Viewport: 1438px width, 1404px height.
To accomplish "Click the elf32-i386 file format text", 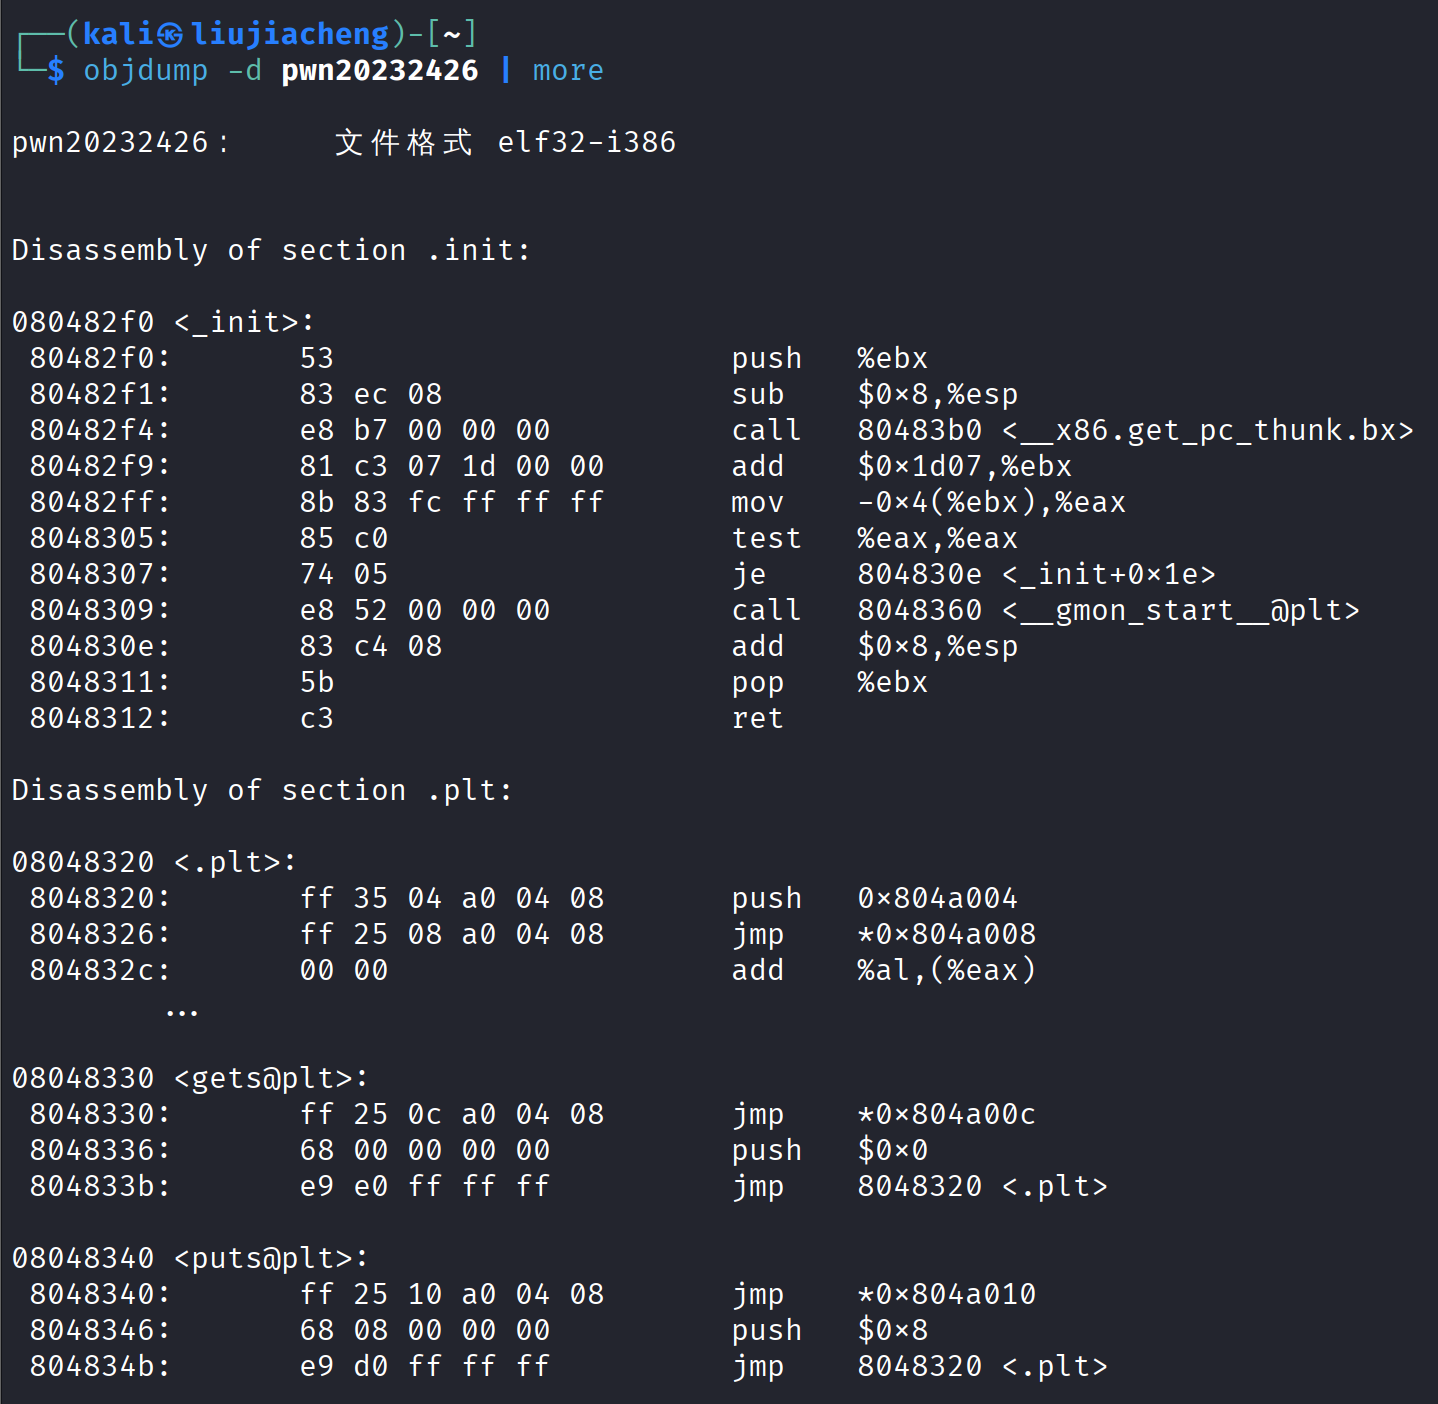I will pos(586,143).
